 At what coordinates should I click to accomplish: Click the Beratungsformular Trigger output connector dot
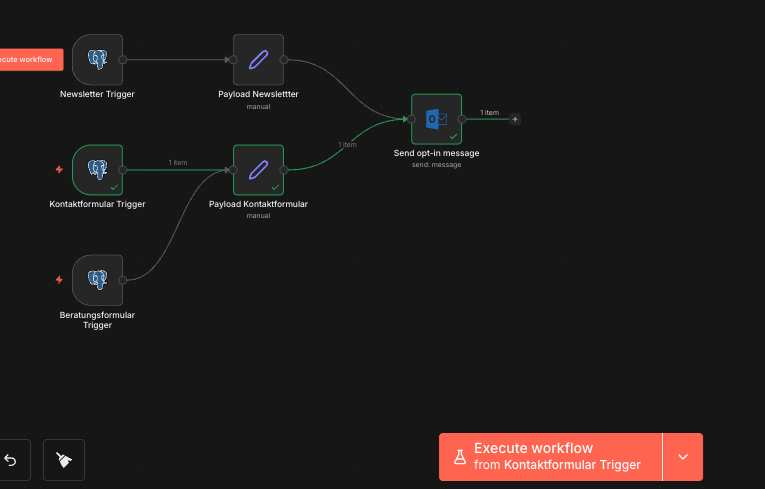pyautogui.click(x=123, y=280)
